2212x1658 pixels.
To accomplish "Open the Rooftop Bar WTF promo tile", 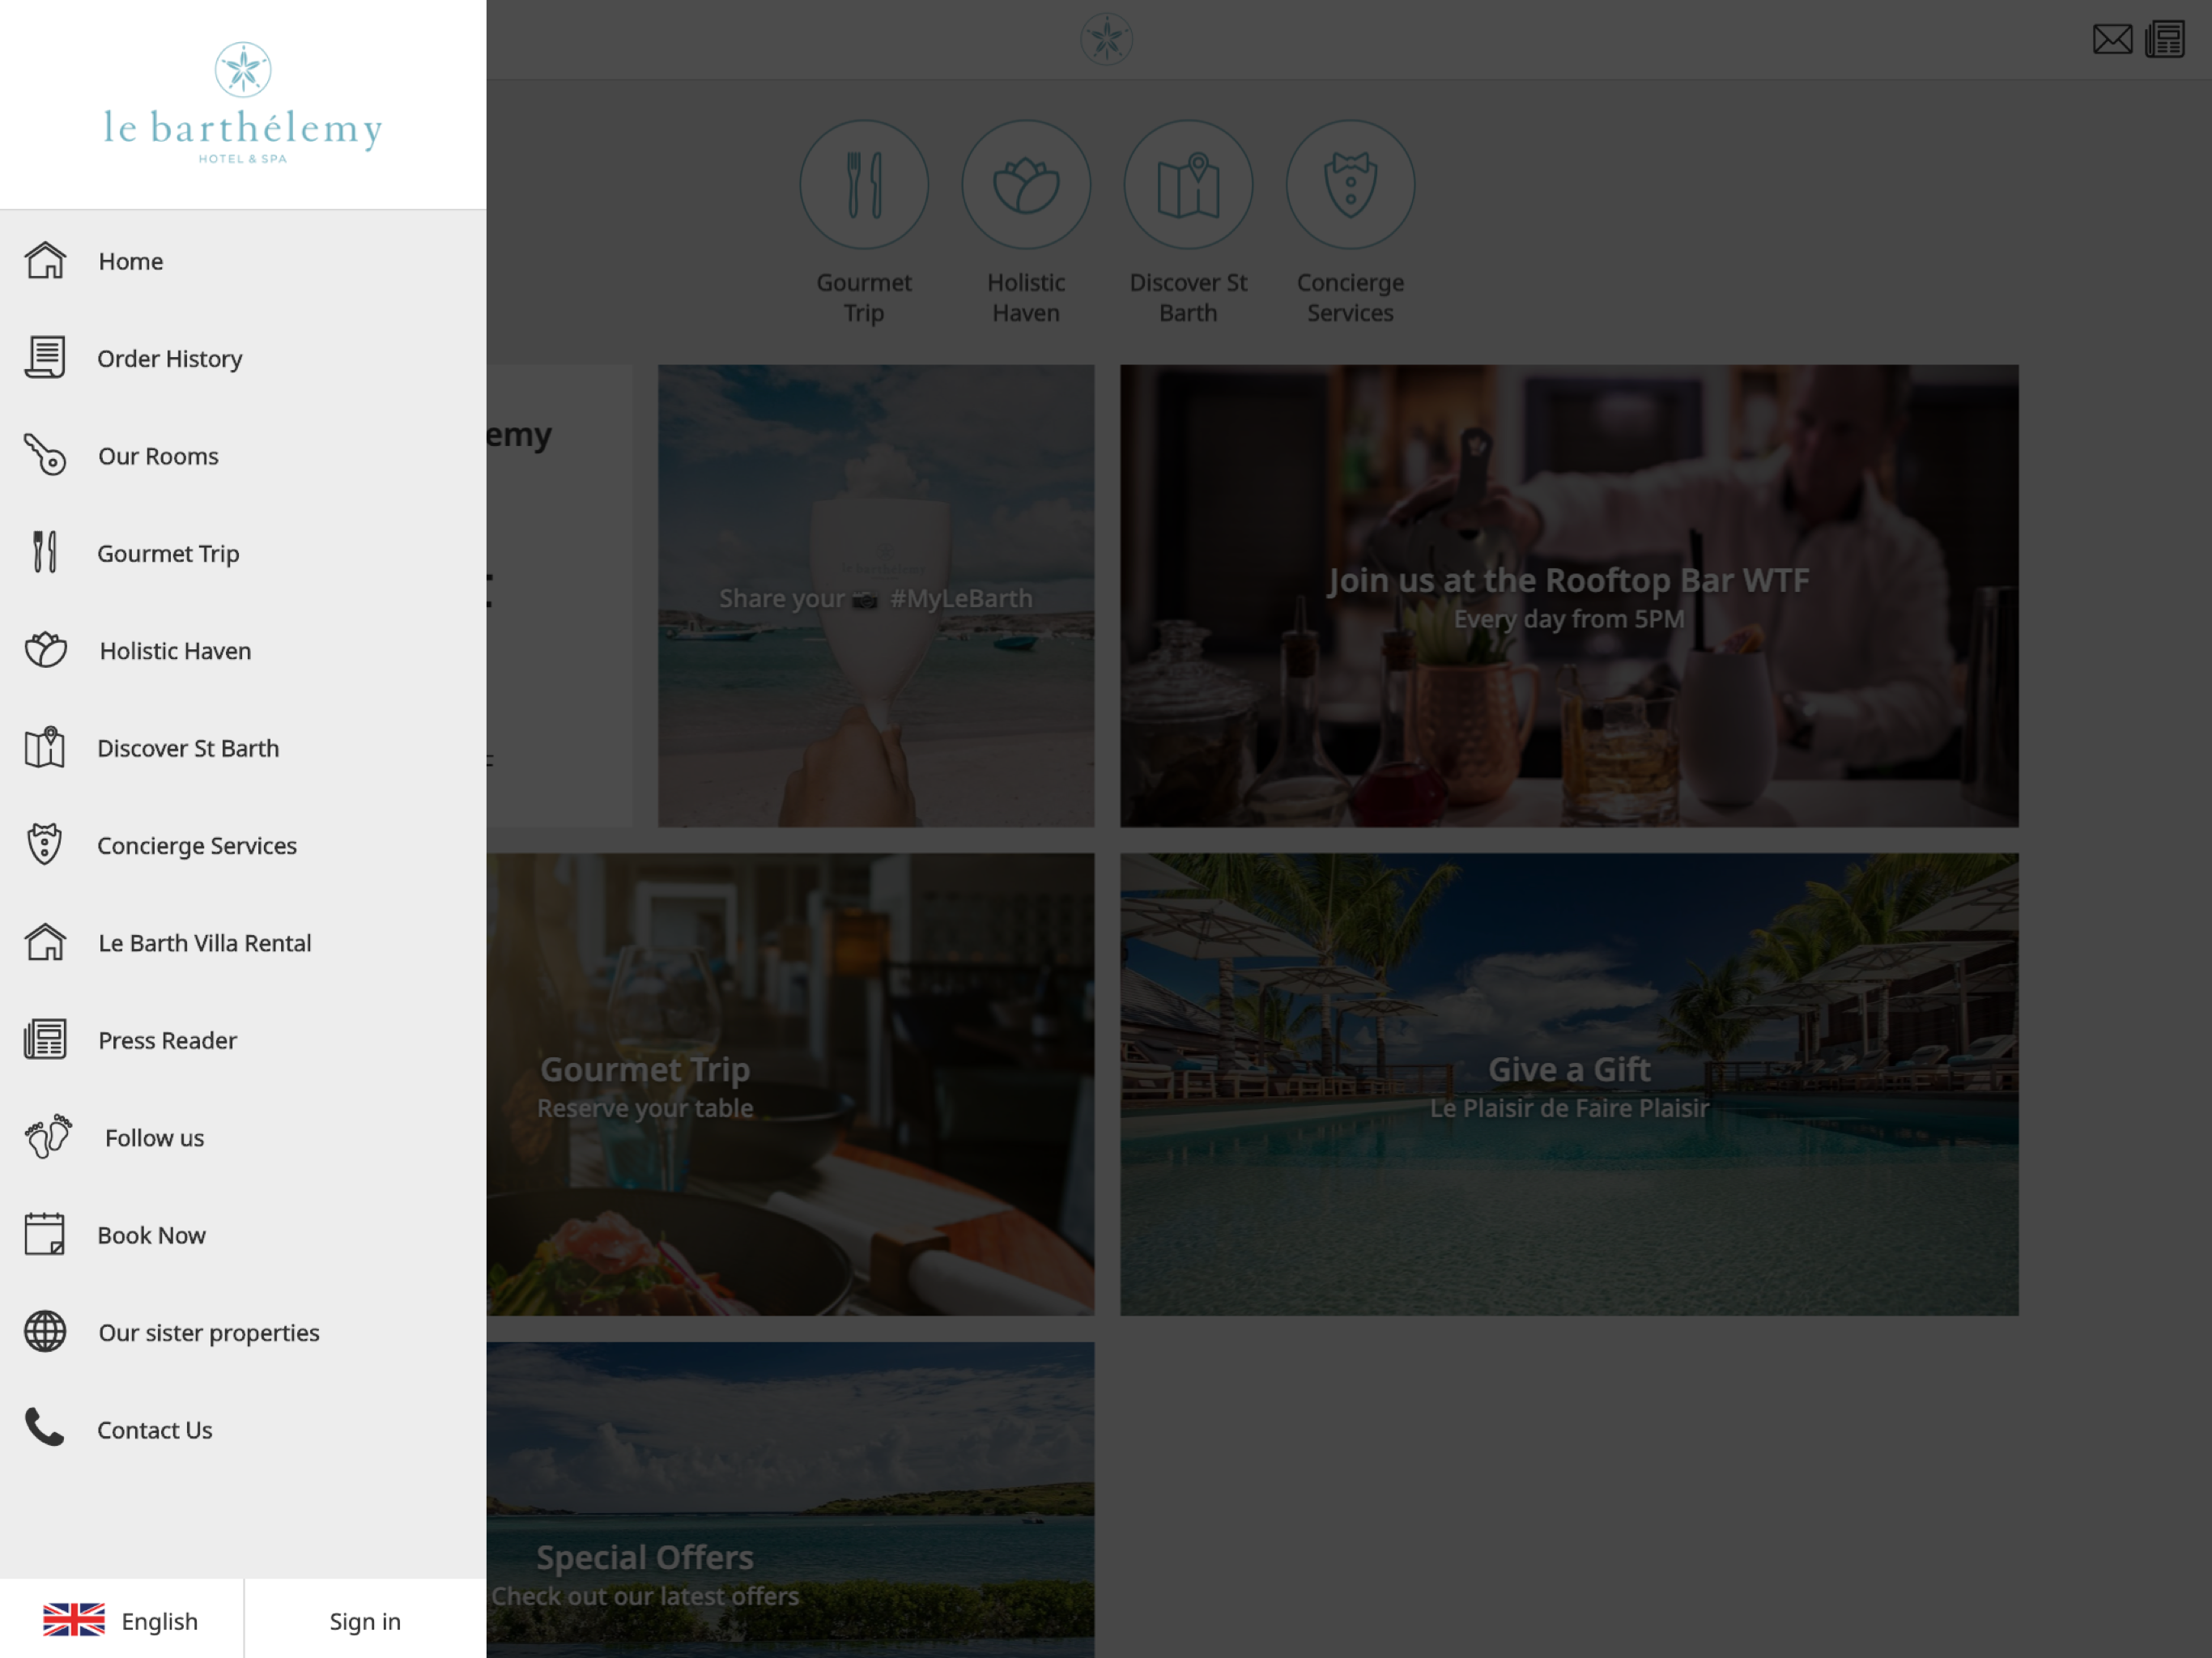I will [x=1569, y=596].
